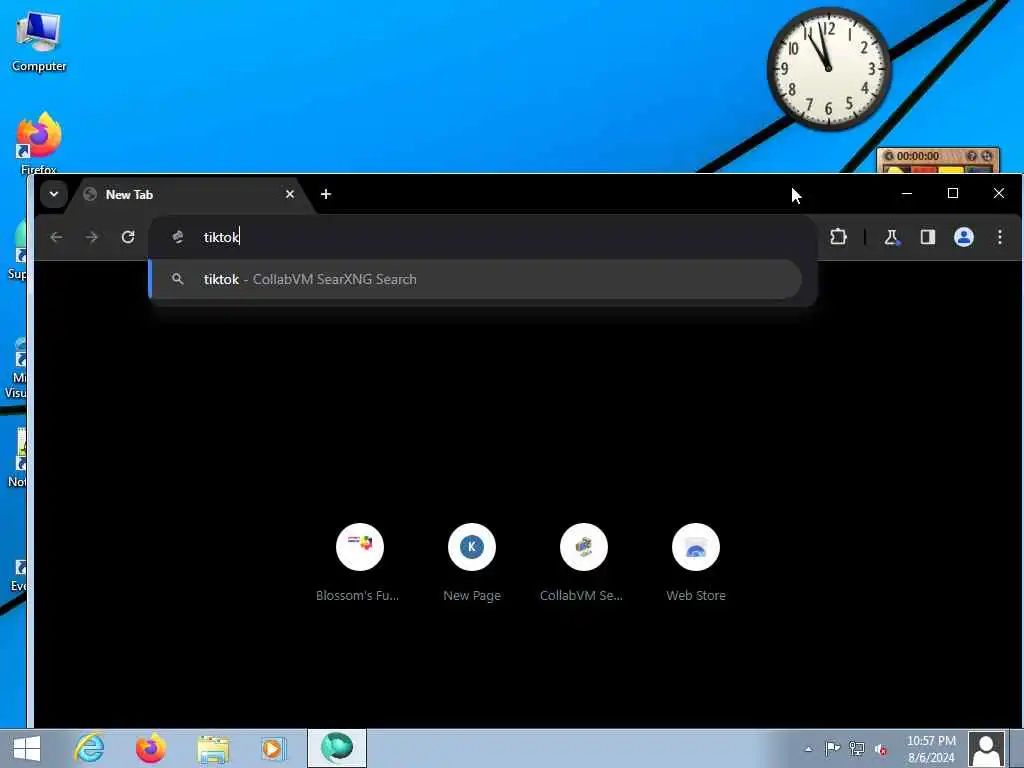This screenshot has height=768, width=1024.
Task: Toggle the side panel icon
Action: point(927,237)
